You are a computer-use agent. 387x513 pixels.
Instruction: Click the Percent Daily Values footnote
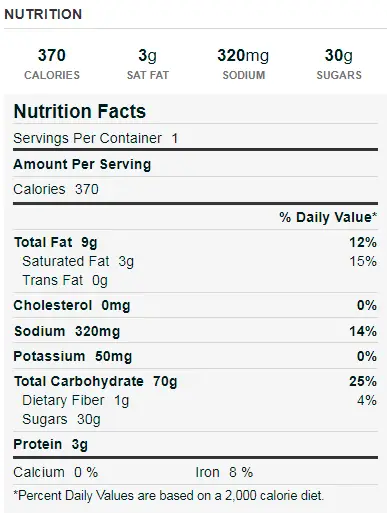pyautogui.click(x=168, y=496)
